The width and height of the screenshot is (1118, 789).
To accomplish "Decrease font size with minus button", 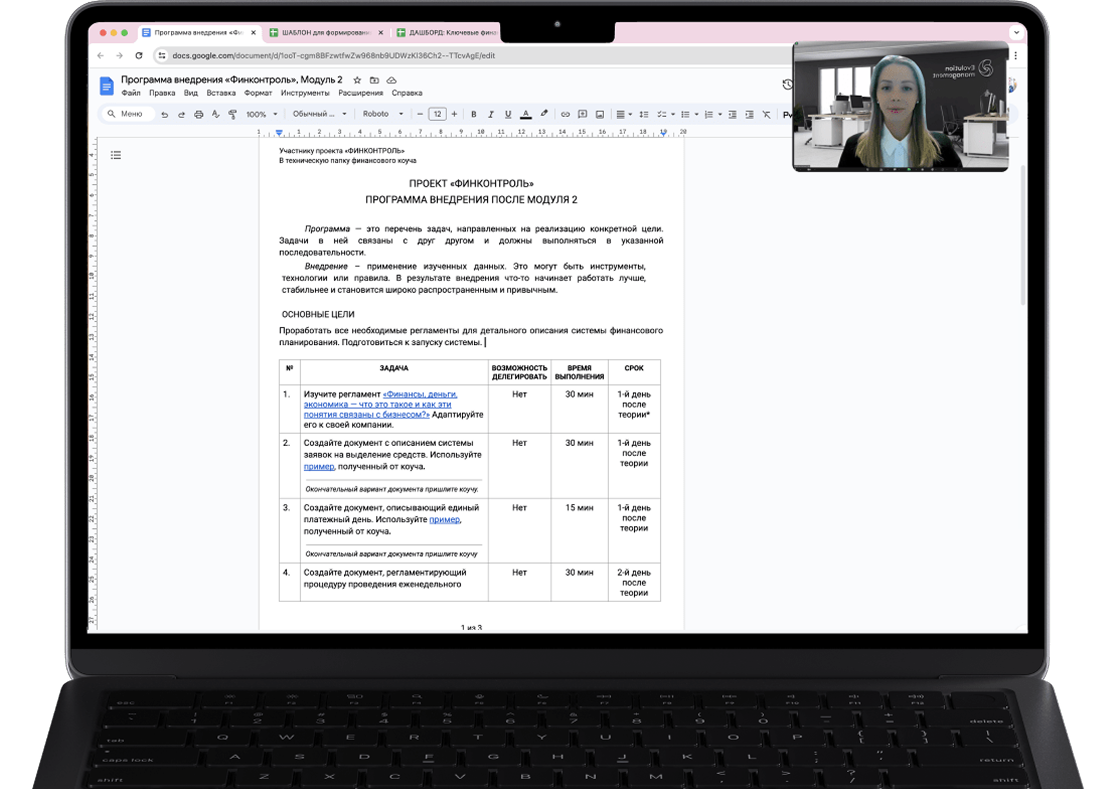I will [x=420, y=114].
